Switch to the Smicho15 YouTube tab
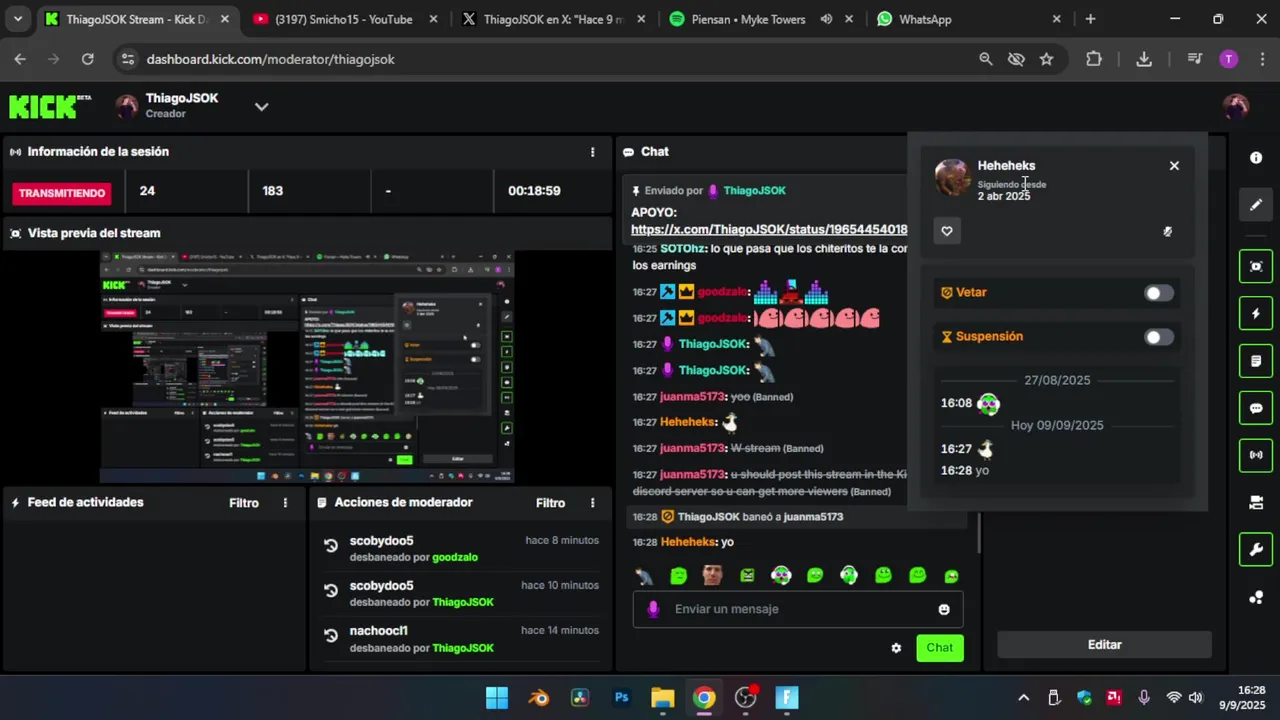The image size is (1280, 720). click(x=342, y=19)
